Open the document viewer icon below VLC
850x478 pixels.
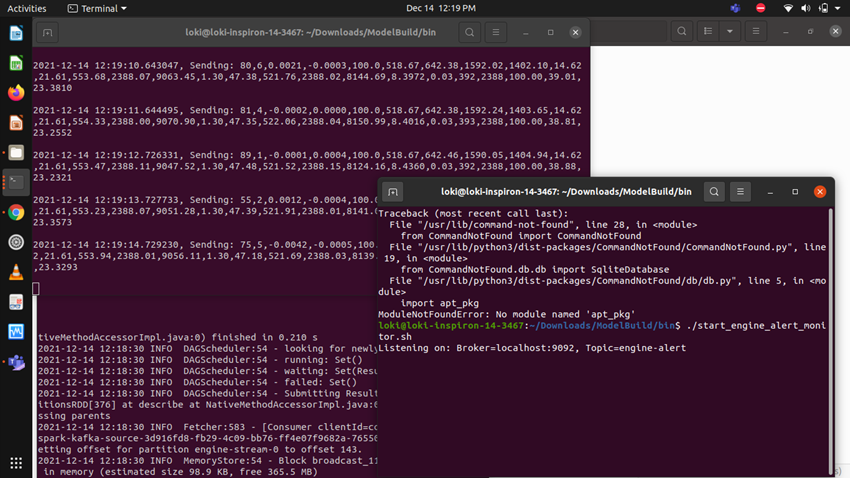click(x=16, y=302)
